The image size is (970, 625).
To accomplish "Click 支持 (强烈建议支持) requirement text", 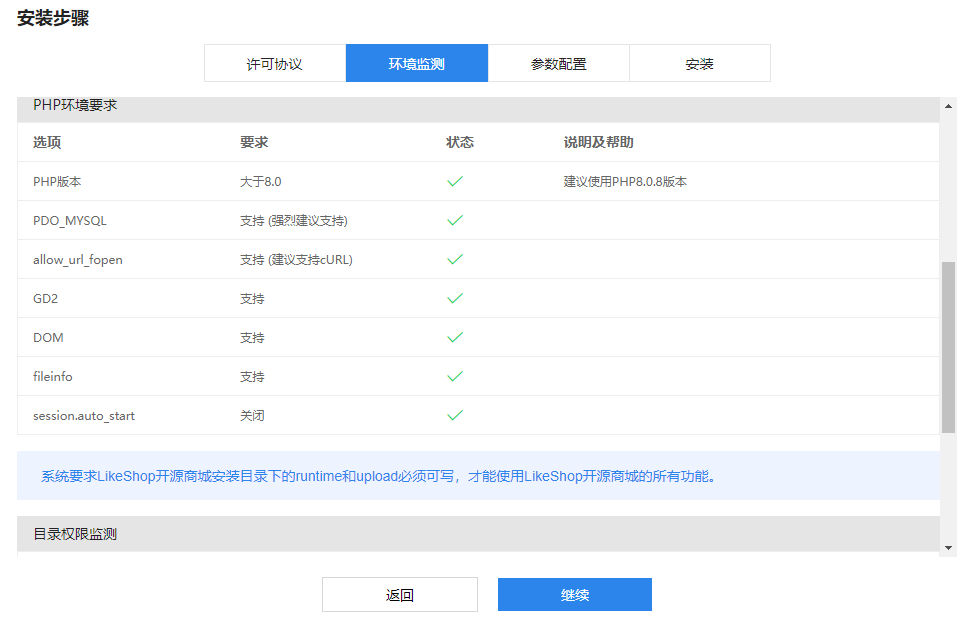I will pyautogui.click(x=294, y=220).
